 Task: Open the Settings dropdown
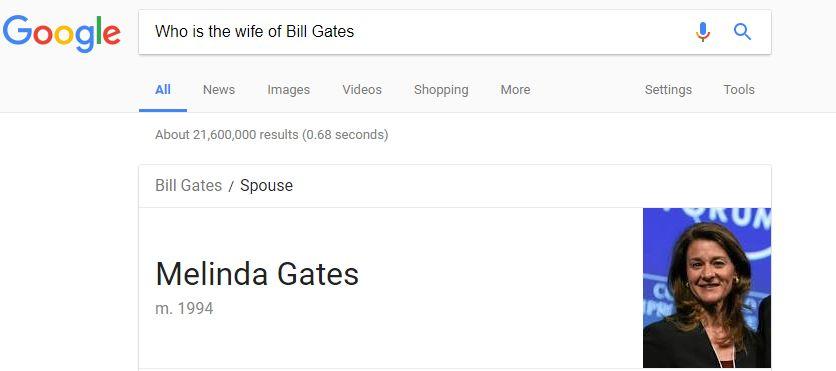pos(668,90)
